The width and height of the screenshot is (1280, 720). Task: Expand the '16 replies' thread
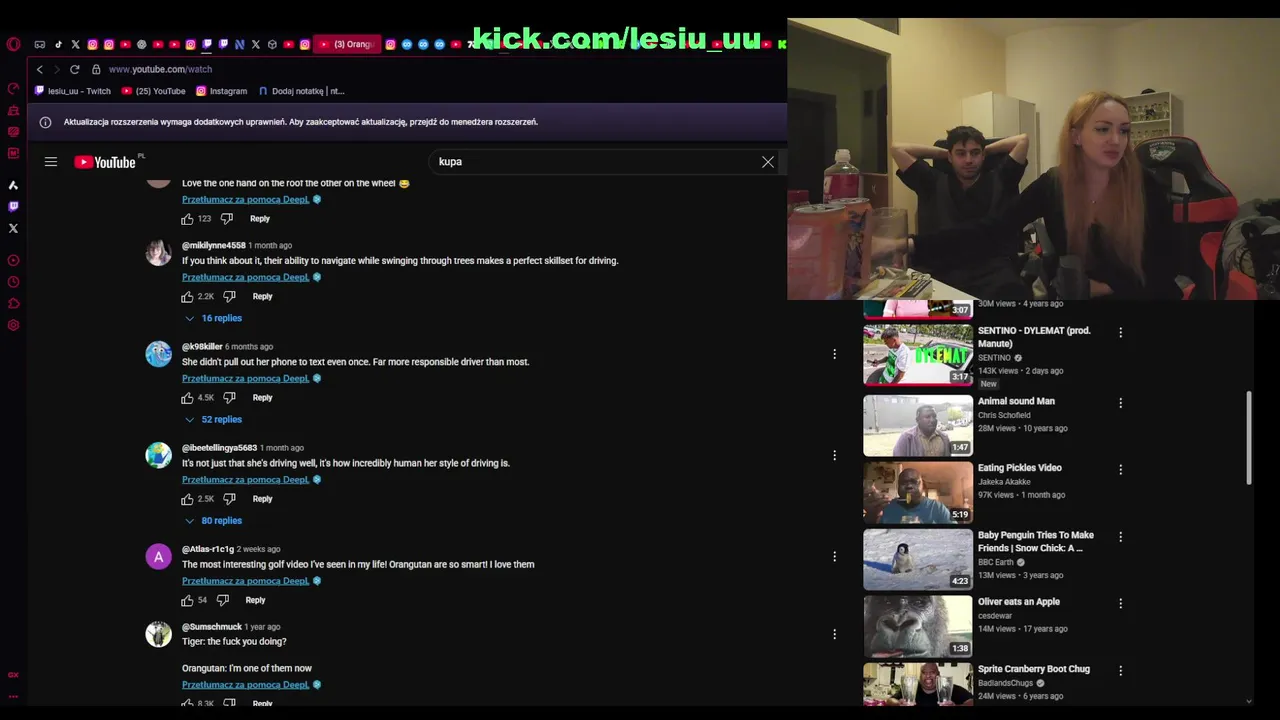[213, 318]
